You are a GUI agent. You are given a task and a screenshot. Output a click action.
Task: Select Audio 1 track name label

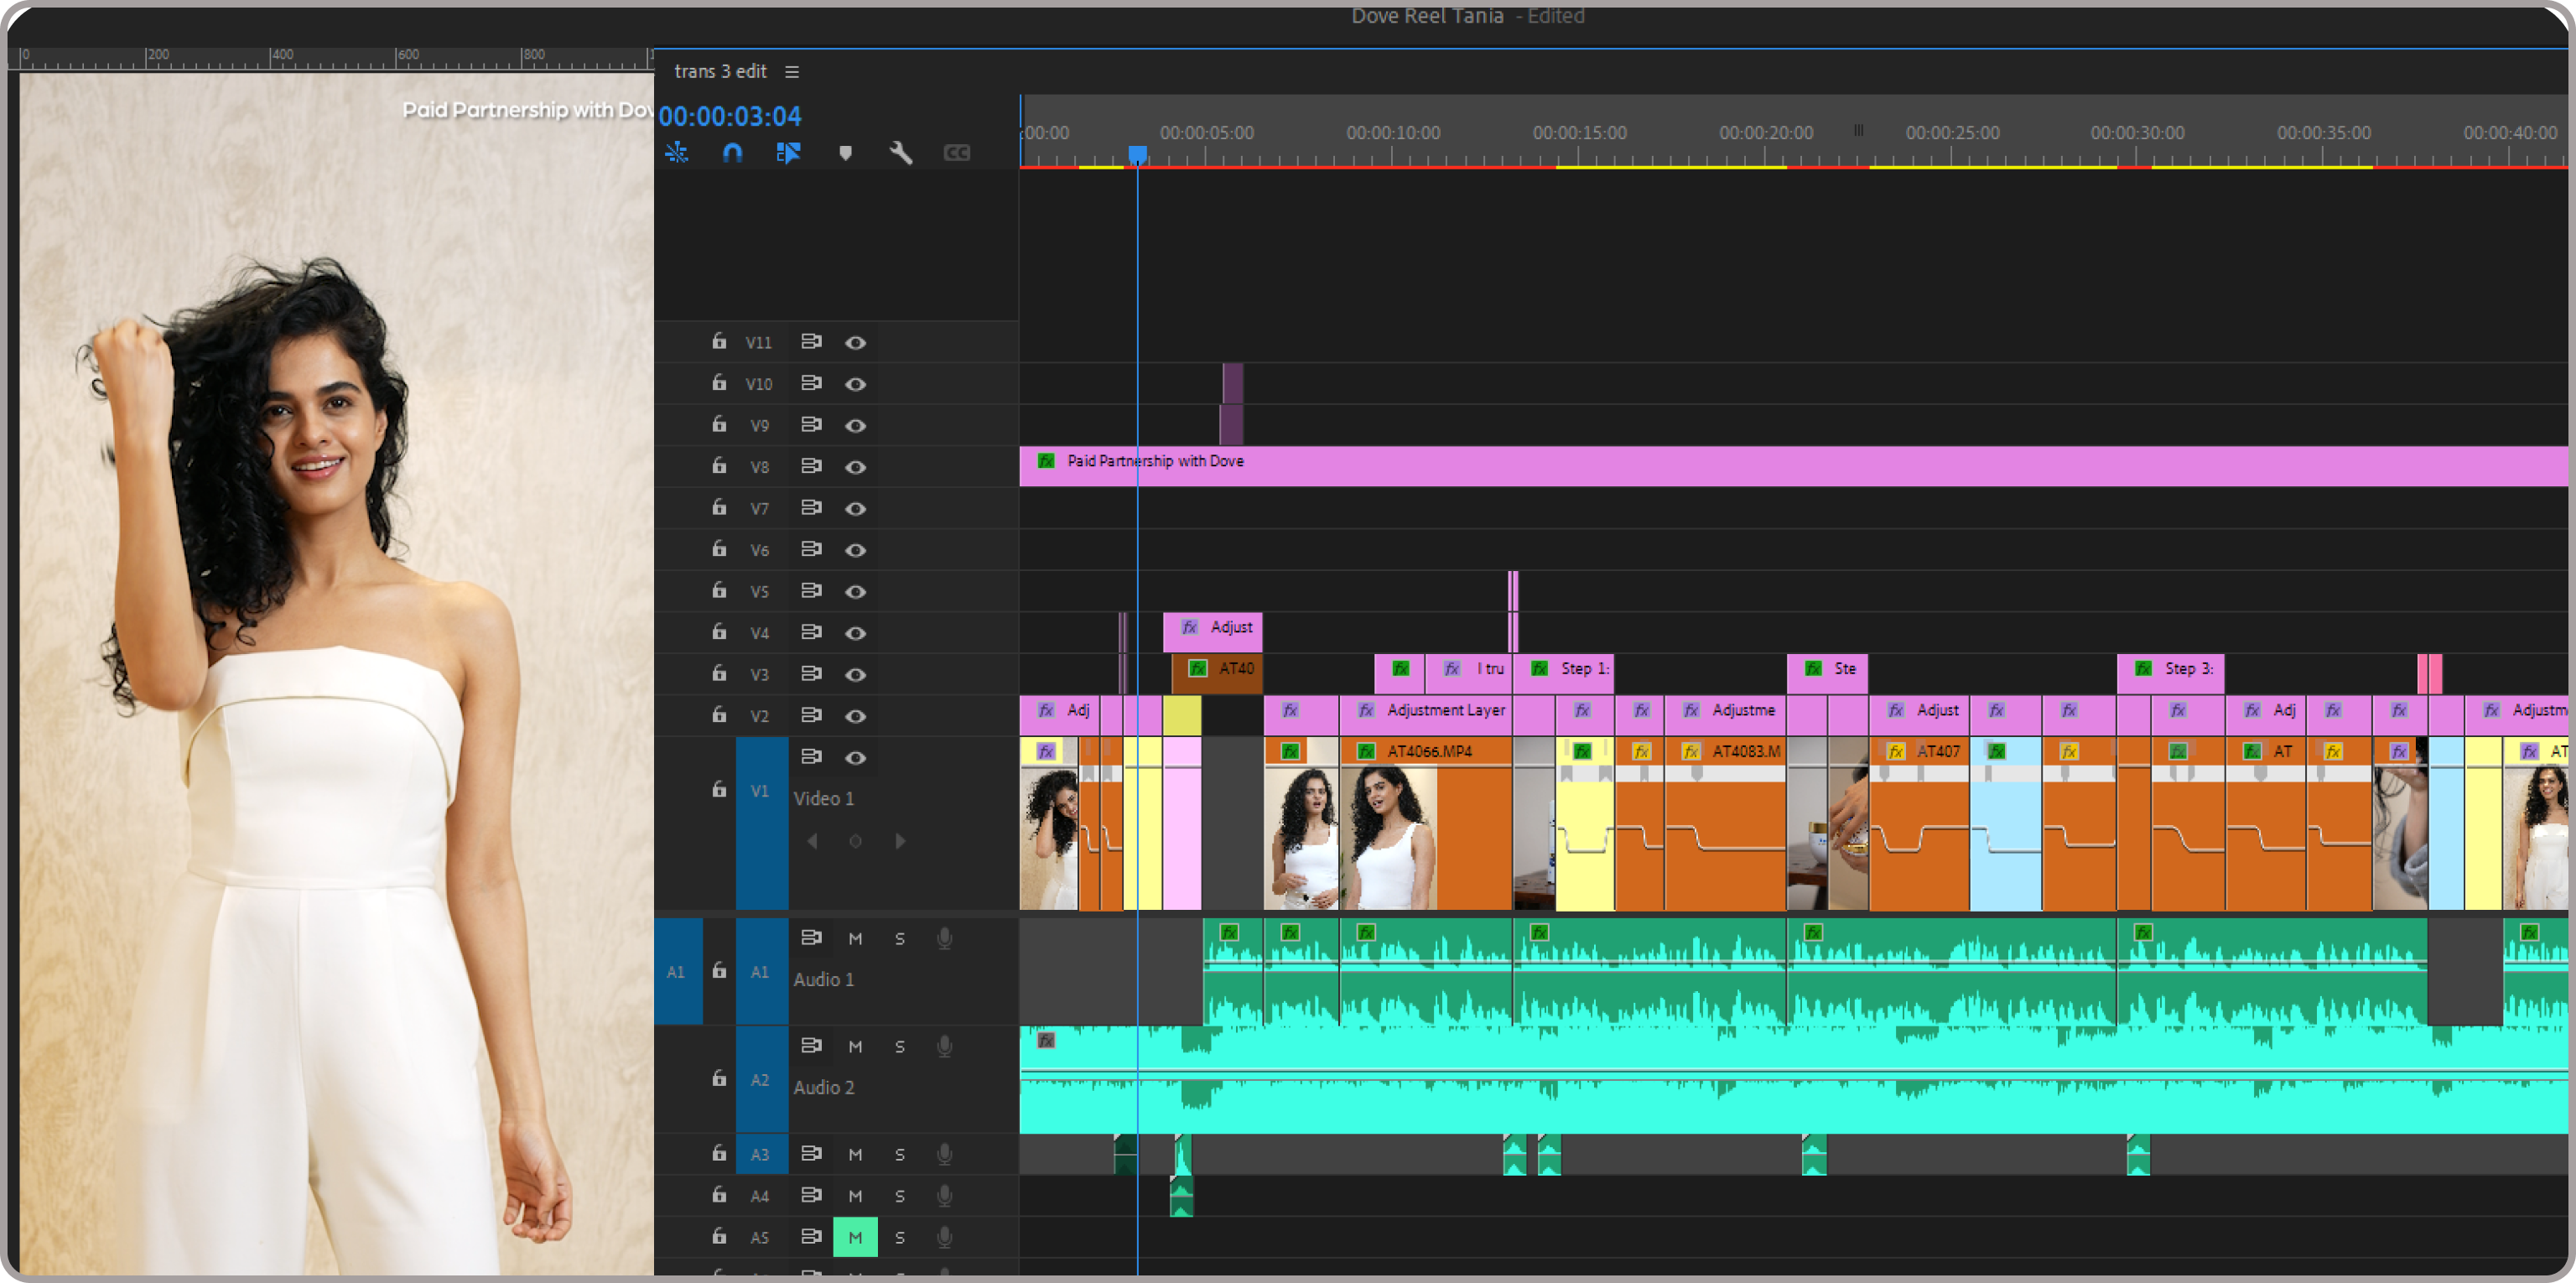click(x=823, y=980)
